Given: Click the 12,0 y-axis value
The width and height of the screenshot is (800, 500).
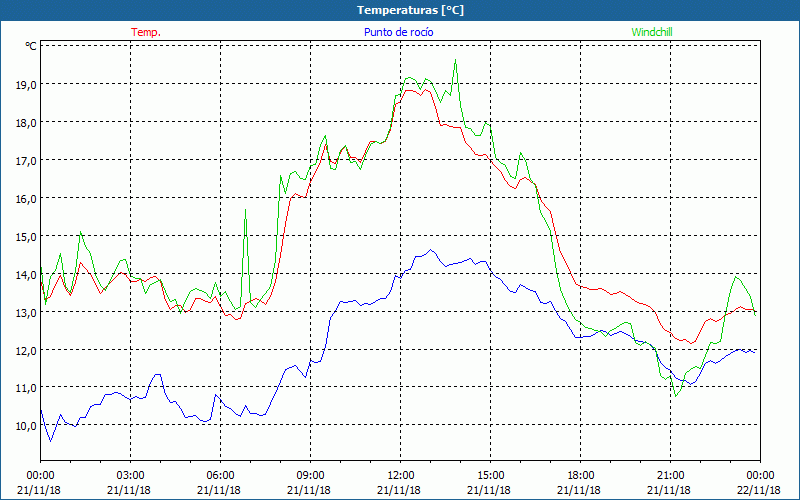Looking at the screenshot, I should point(26,351).
